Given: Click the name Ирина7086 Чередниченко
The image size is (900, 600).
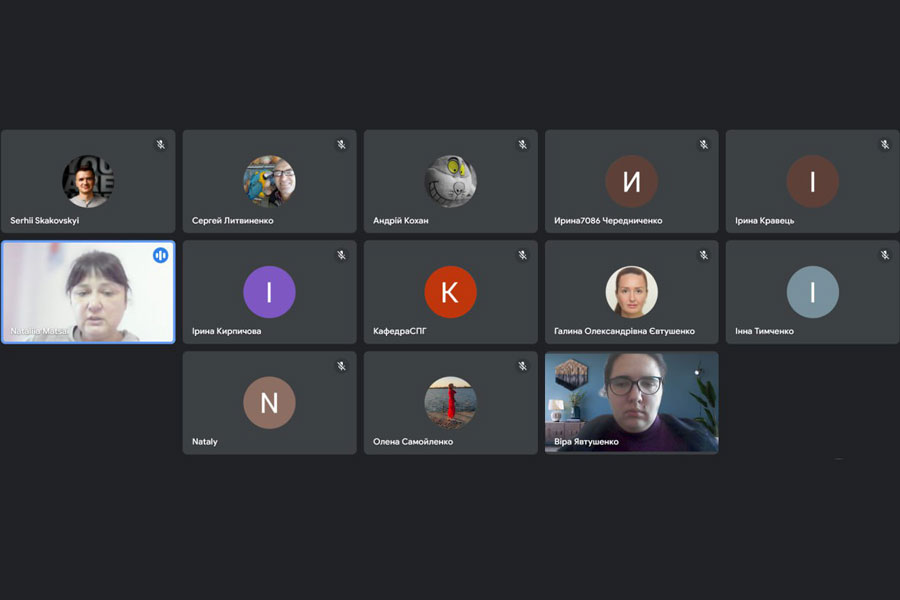Looking at the screenshot, I should coord(608,220).
